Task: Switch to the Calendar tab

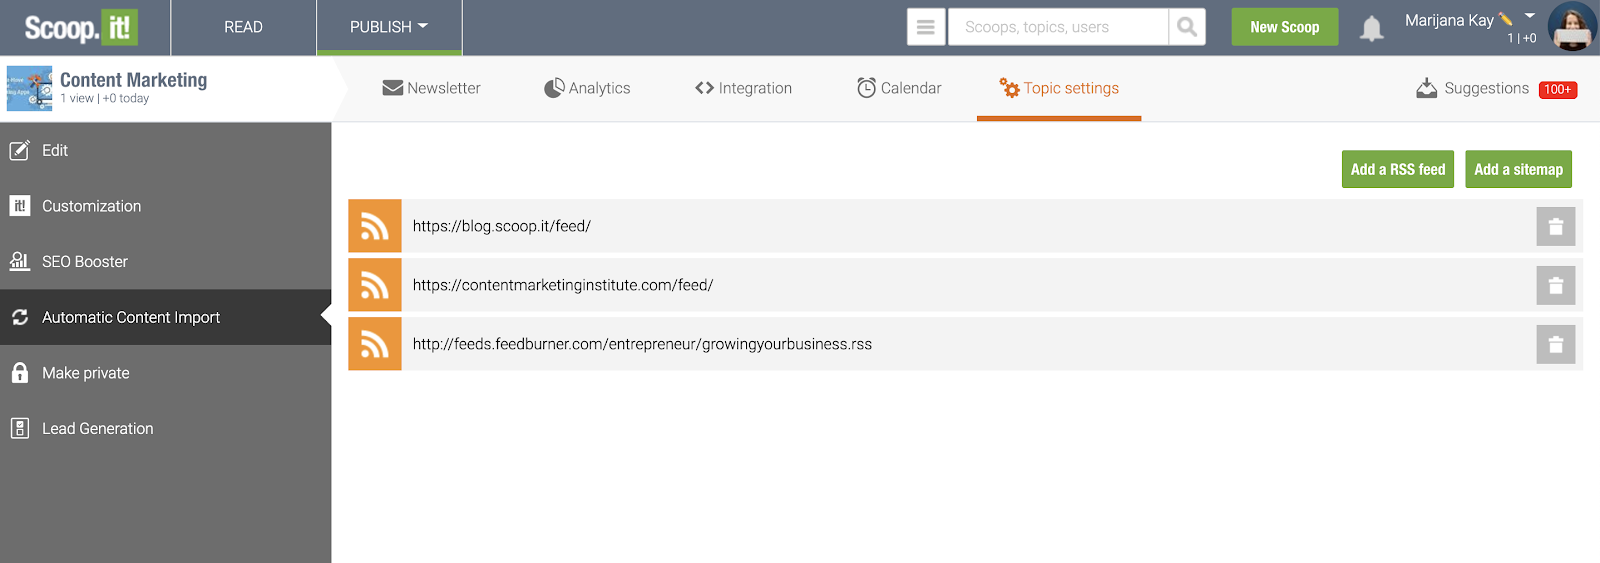Action: tap(899, 88)
